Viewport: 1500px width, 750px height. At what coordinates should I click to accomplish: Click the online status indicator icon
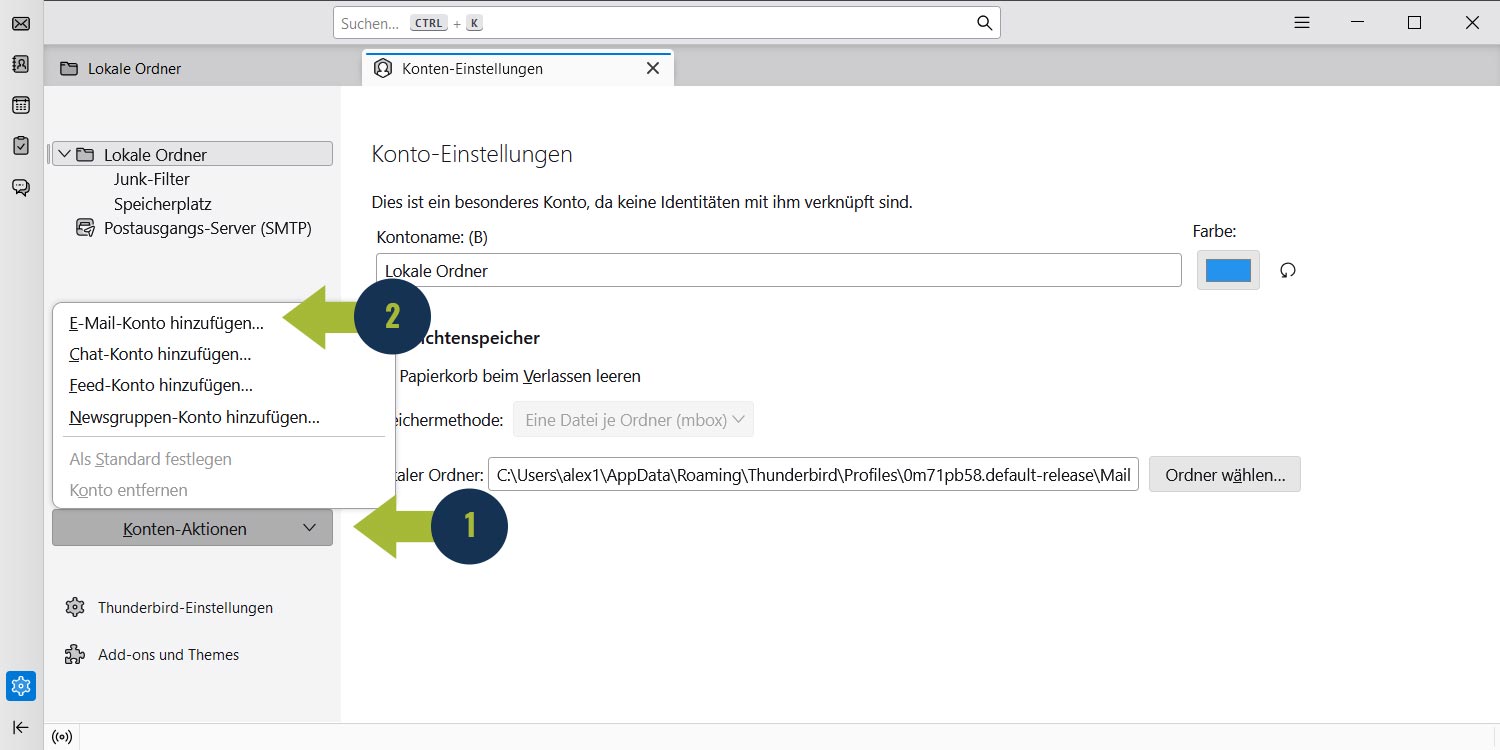62,737
